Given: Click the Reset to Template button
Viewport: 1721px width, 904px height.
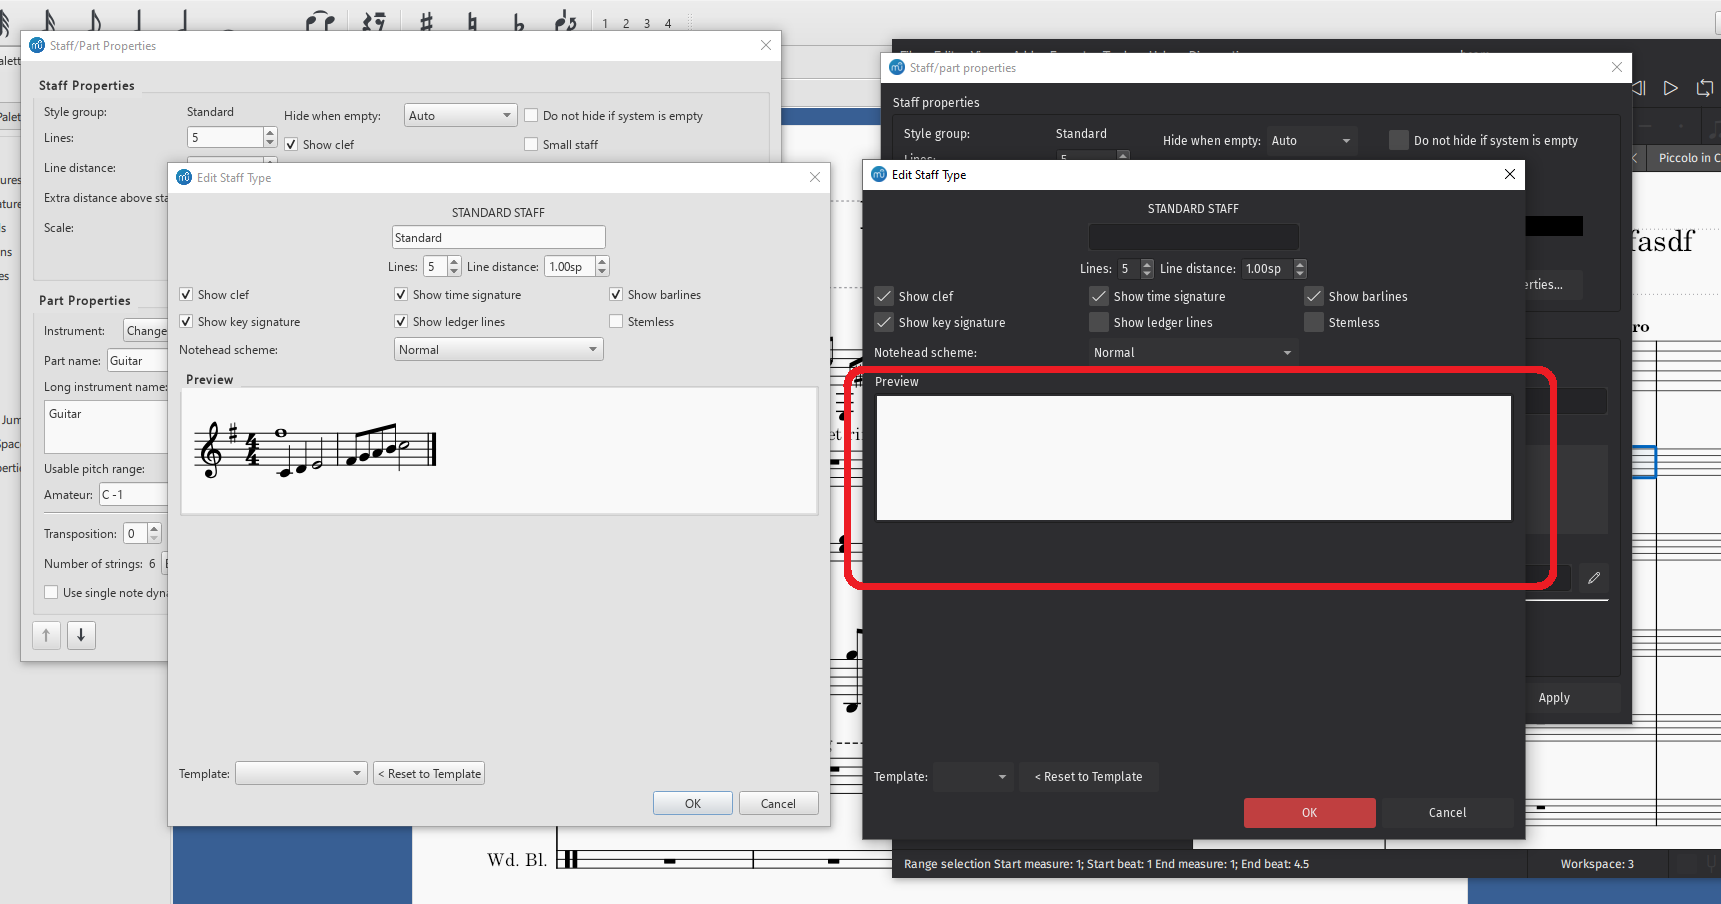Looking at the screenshot, I should pyautogui.click(x=429, y=772).
